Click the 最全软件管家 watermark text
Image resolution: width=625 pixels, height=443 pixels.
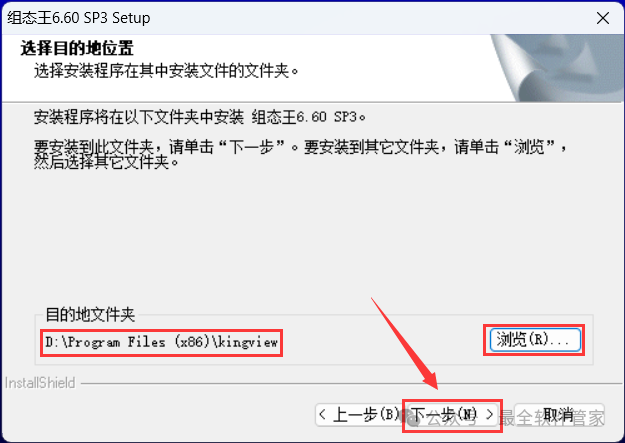pyautogui.click(x=552, y=418)
